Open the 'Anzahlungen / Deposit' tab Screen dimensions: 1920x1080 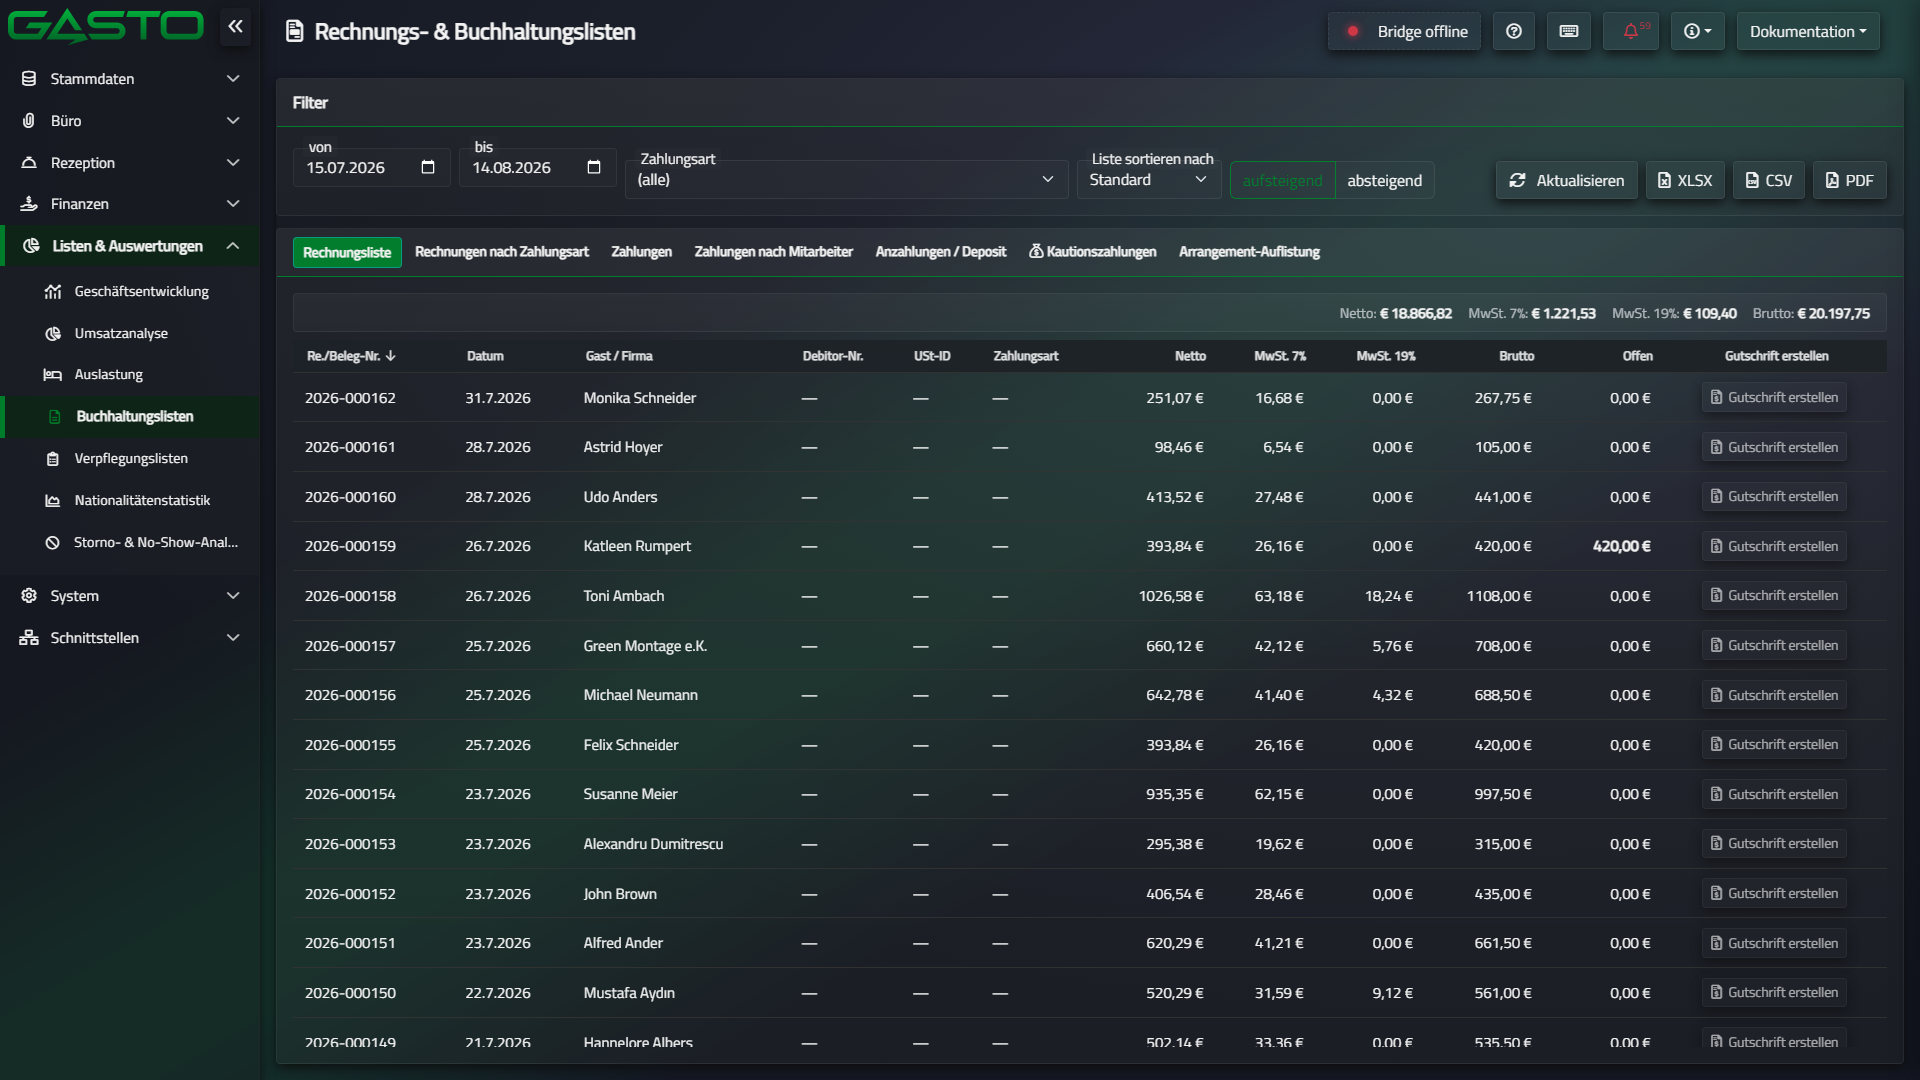tap(941, 252)
